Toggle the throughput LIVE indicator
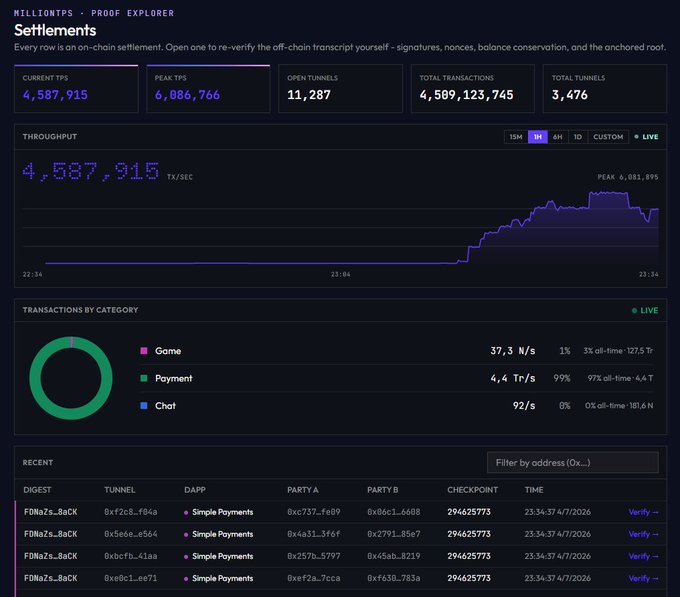This screenshot has width=680, height=597. coord(646,137)
